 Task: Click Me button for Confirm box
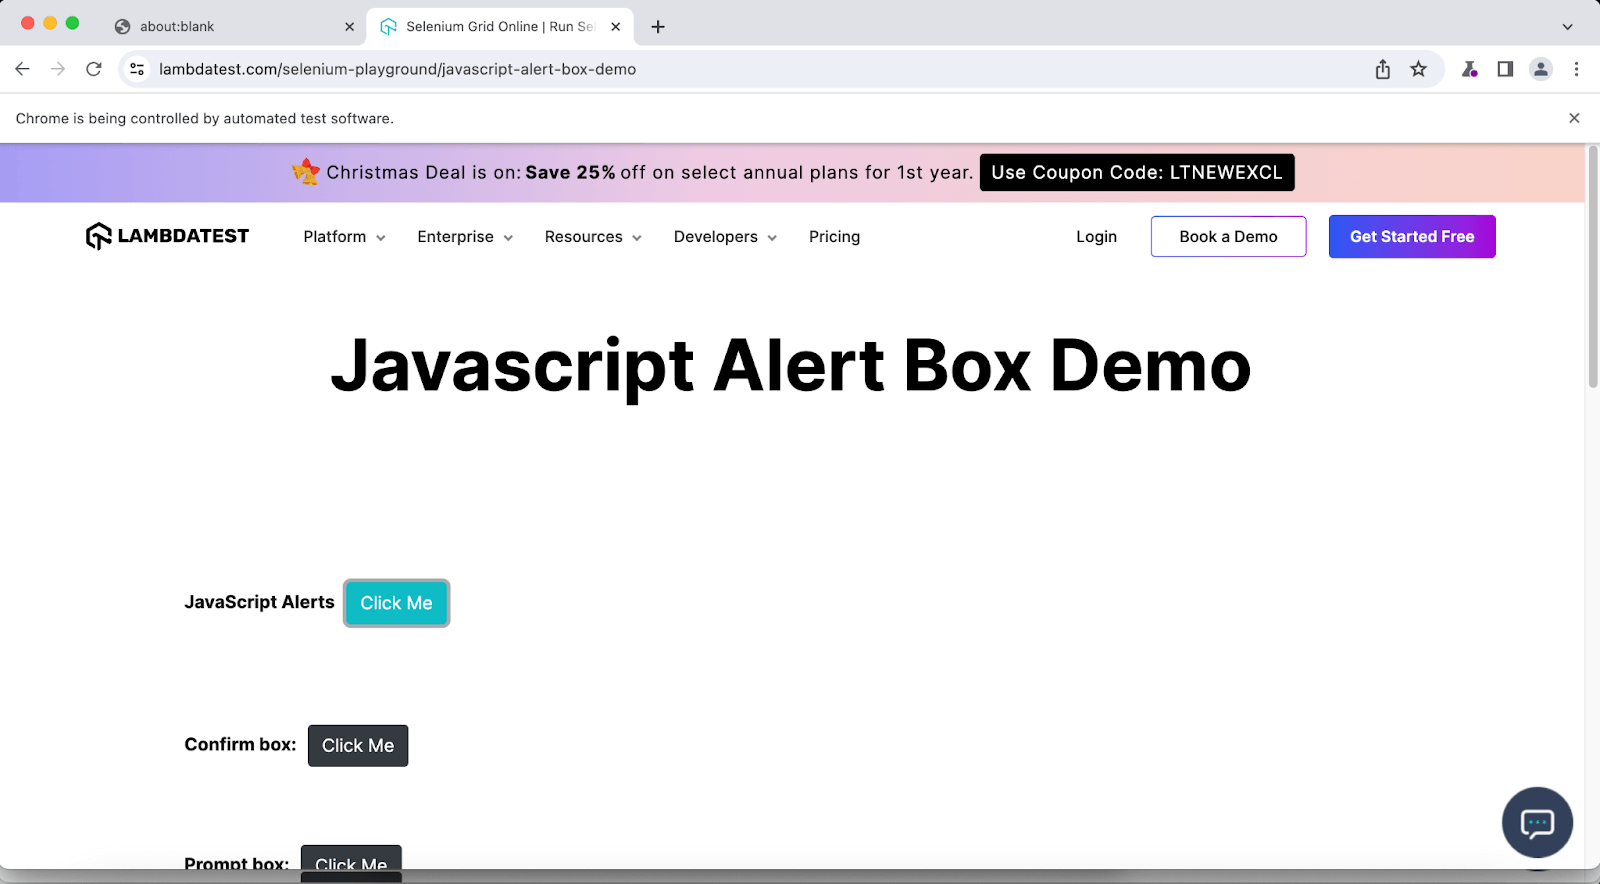click(358, 746)
